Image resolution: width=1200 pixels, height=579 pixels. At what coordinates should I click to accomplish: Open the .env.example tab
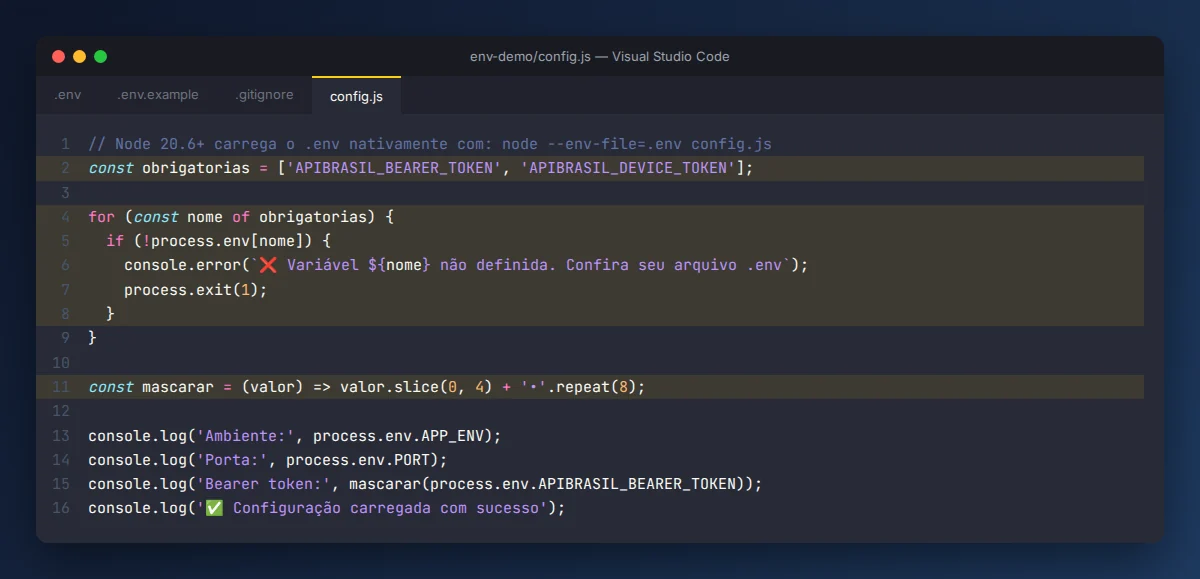tap(158, 95)
